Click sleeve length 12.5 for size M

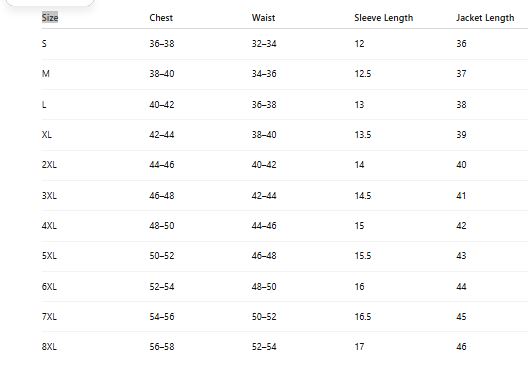363,74
